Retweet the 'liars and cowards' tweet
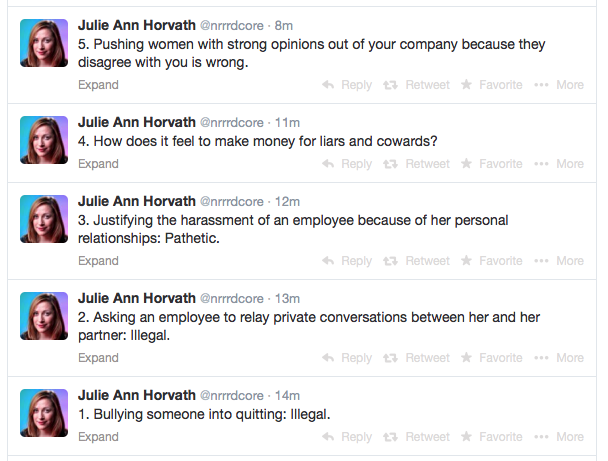This screenshot has width=608, height=461. [x=416, y=164]
